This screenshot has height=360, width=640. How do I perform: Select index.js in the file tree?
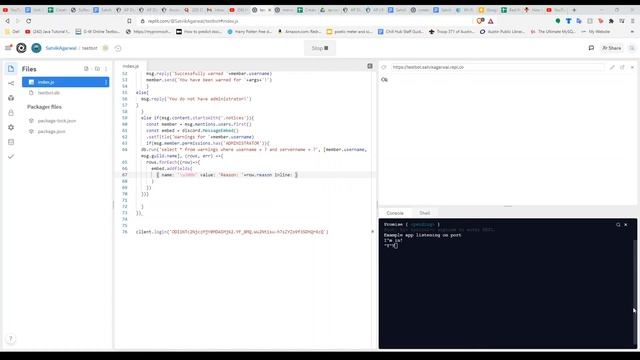click(x=65, y=82)
